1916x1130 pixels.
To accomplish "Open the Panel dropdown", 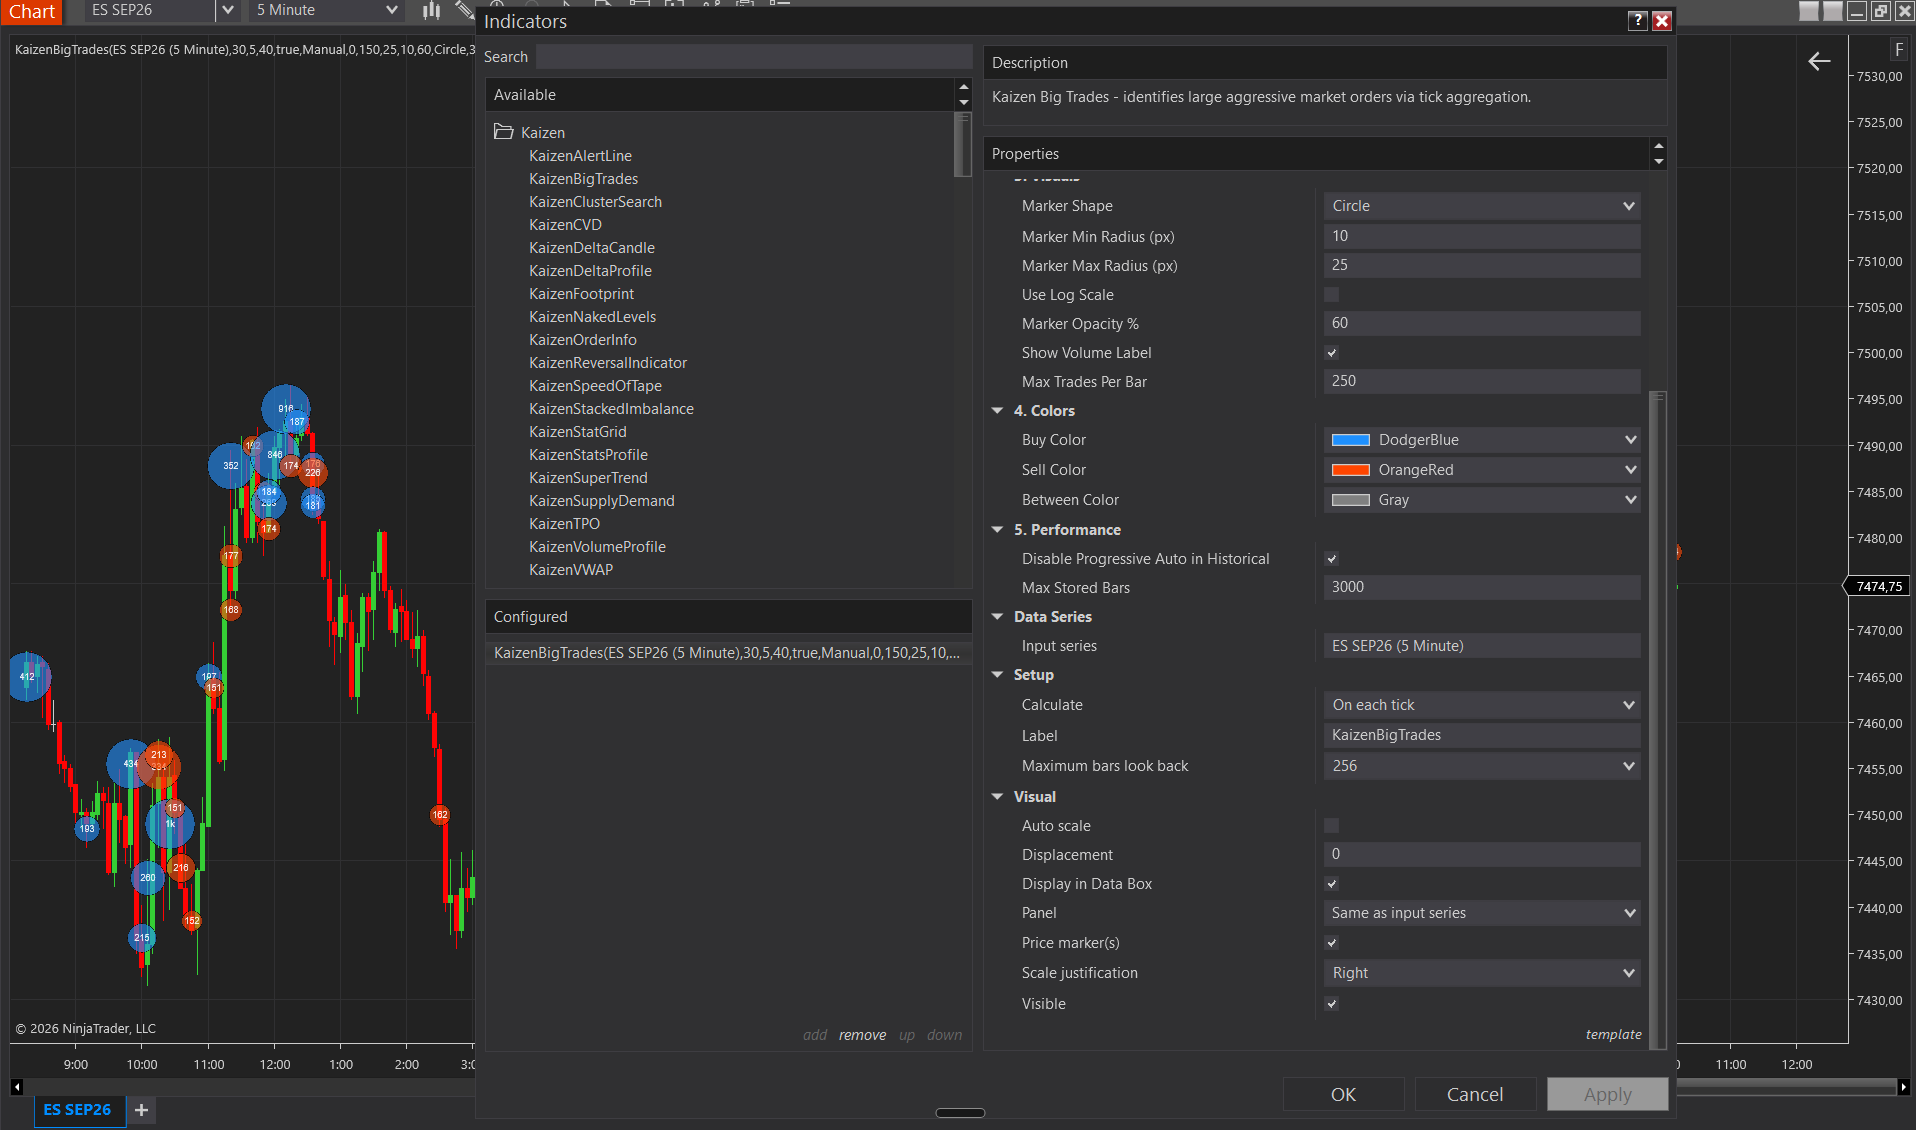I will pos(1482,913).
